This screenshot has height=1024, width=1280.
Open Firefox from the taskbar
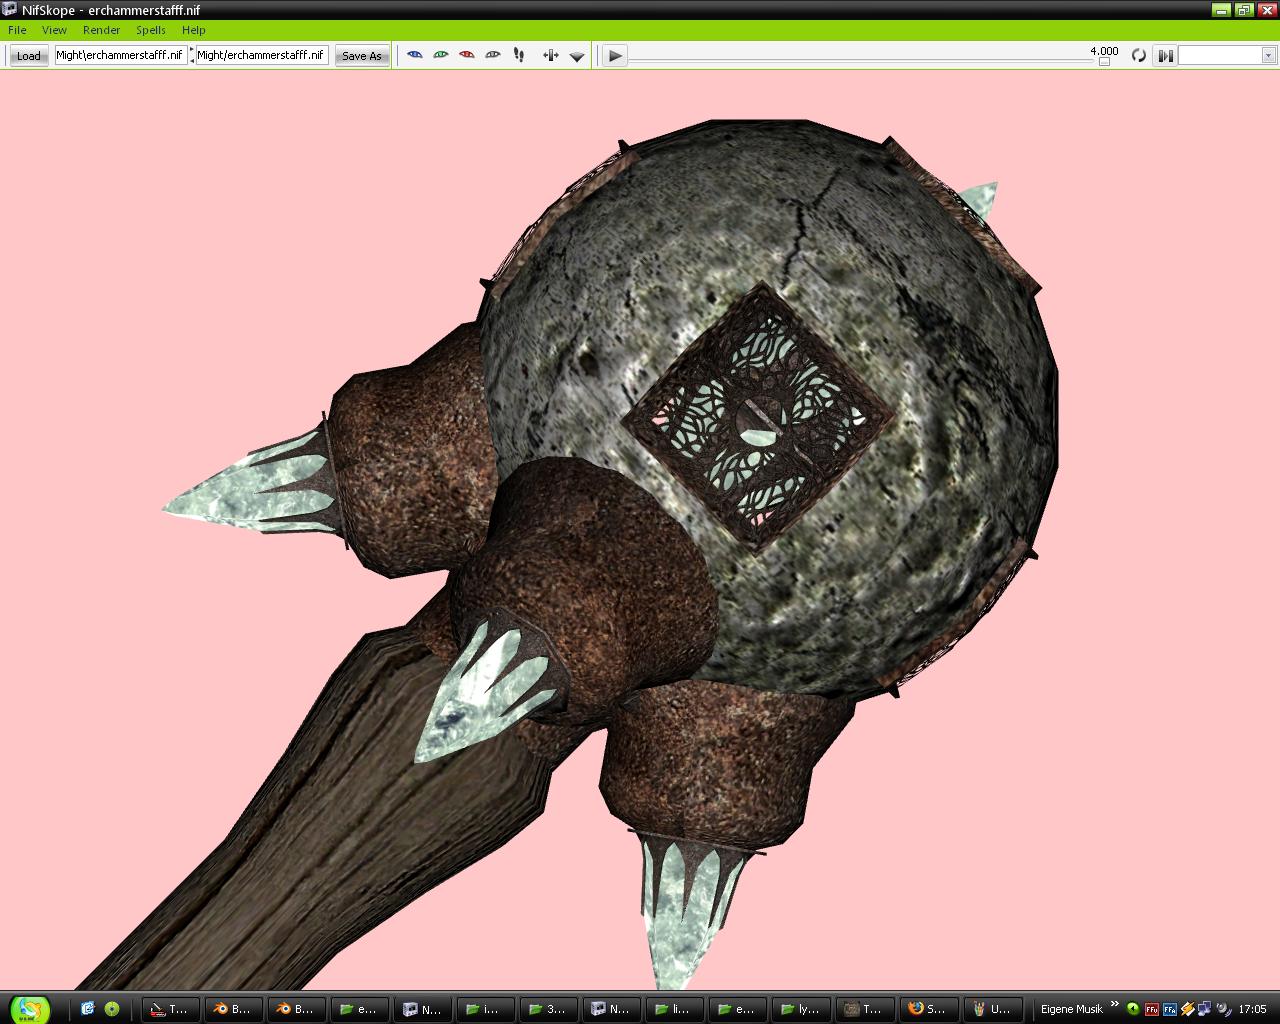[926, 1009]
